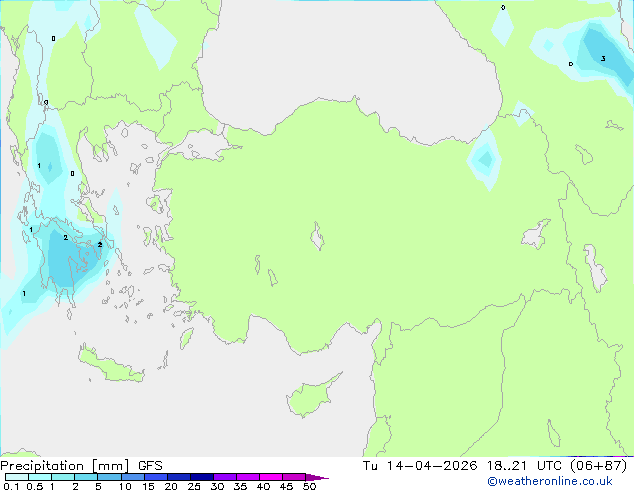
Task: Click the '30' legend scale label
Action: [217, 486]
